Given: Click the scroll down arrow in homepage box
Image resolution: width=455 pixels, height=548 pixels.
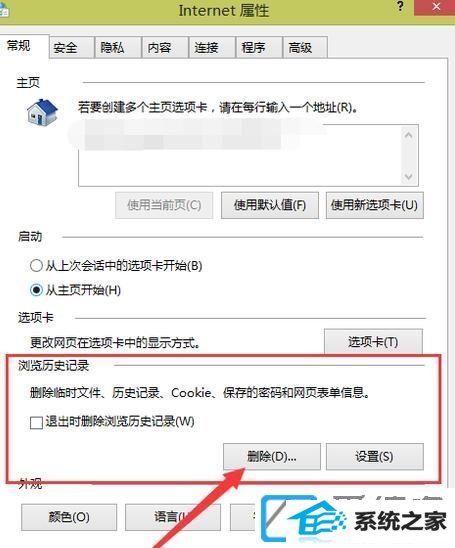Looking at the screenshot, I should click(x=409, y=176).
